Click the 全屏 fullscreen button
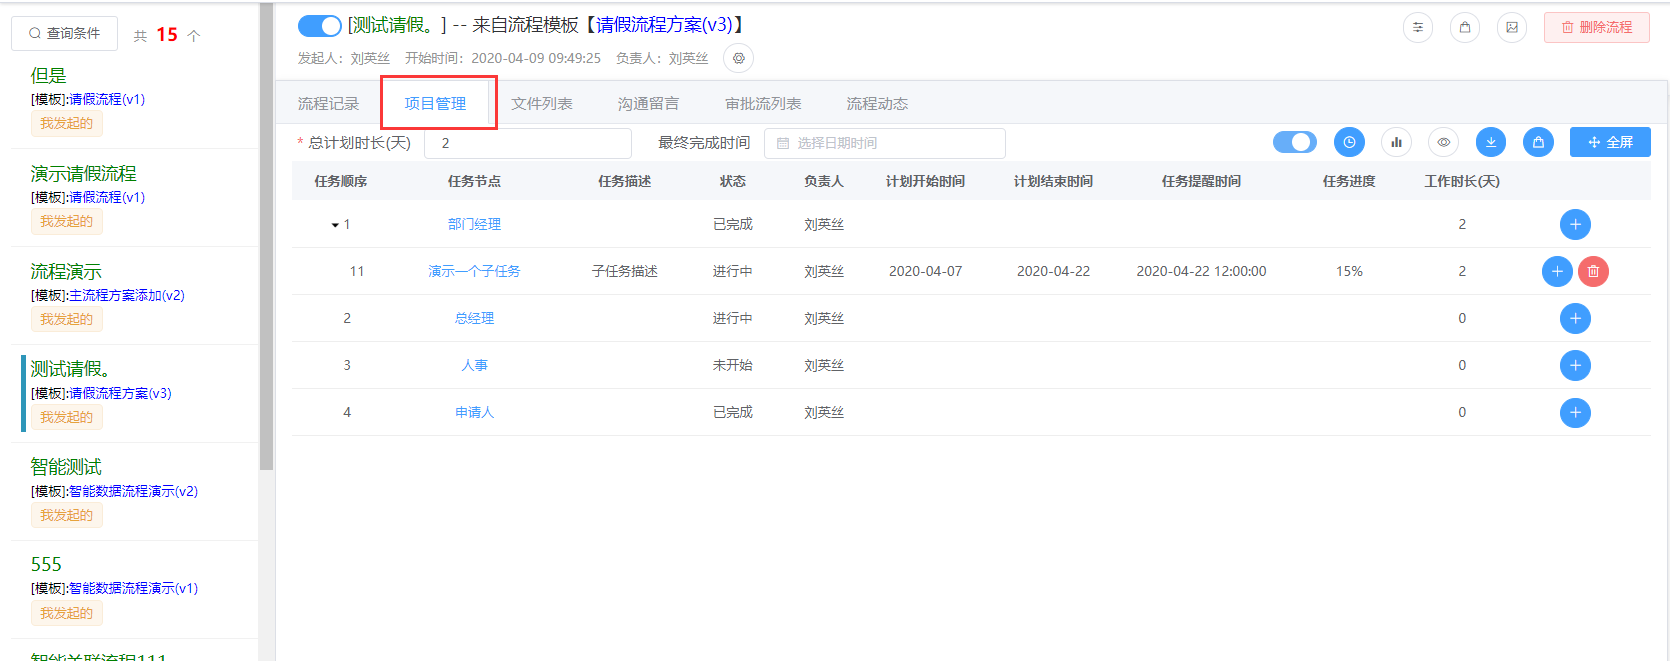1670x661 pixels. [x=1610, y=142]
